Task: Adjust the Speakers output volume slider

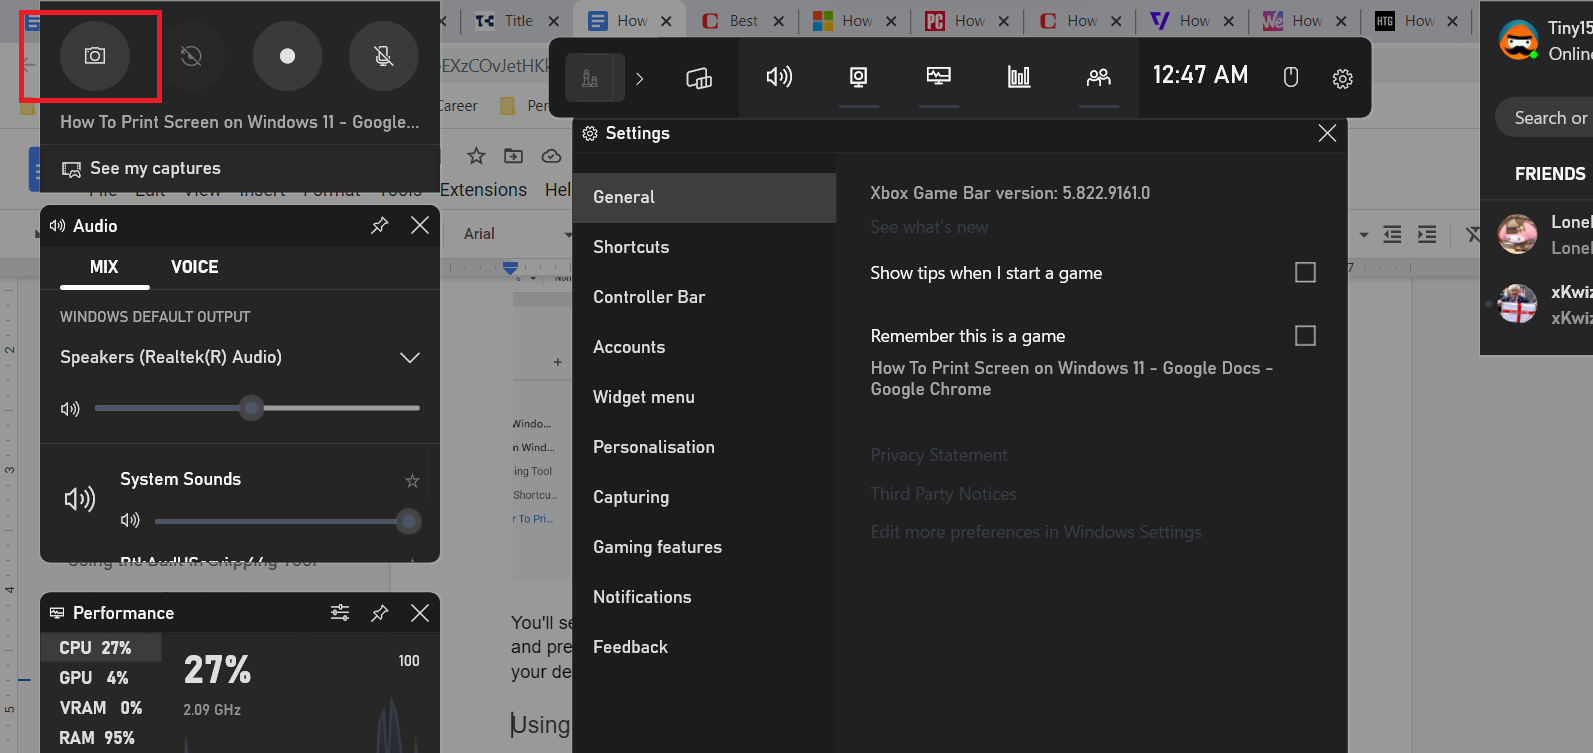Action: (x=257, y=408)
